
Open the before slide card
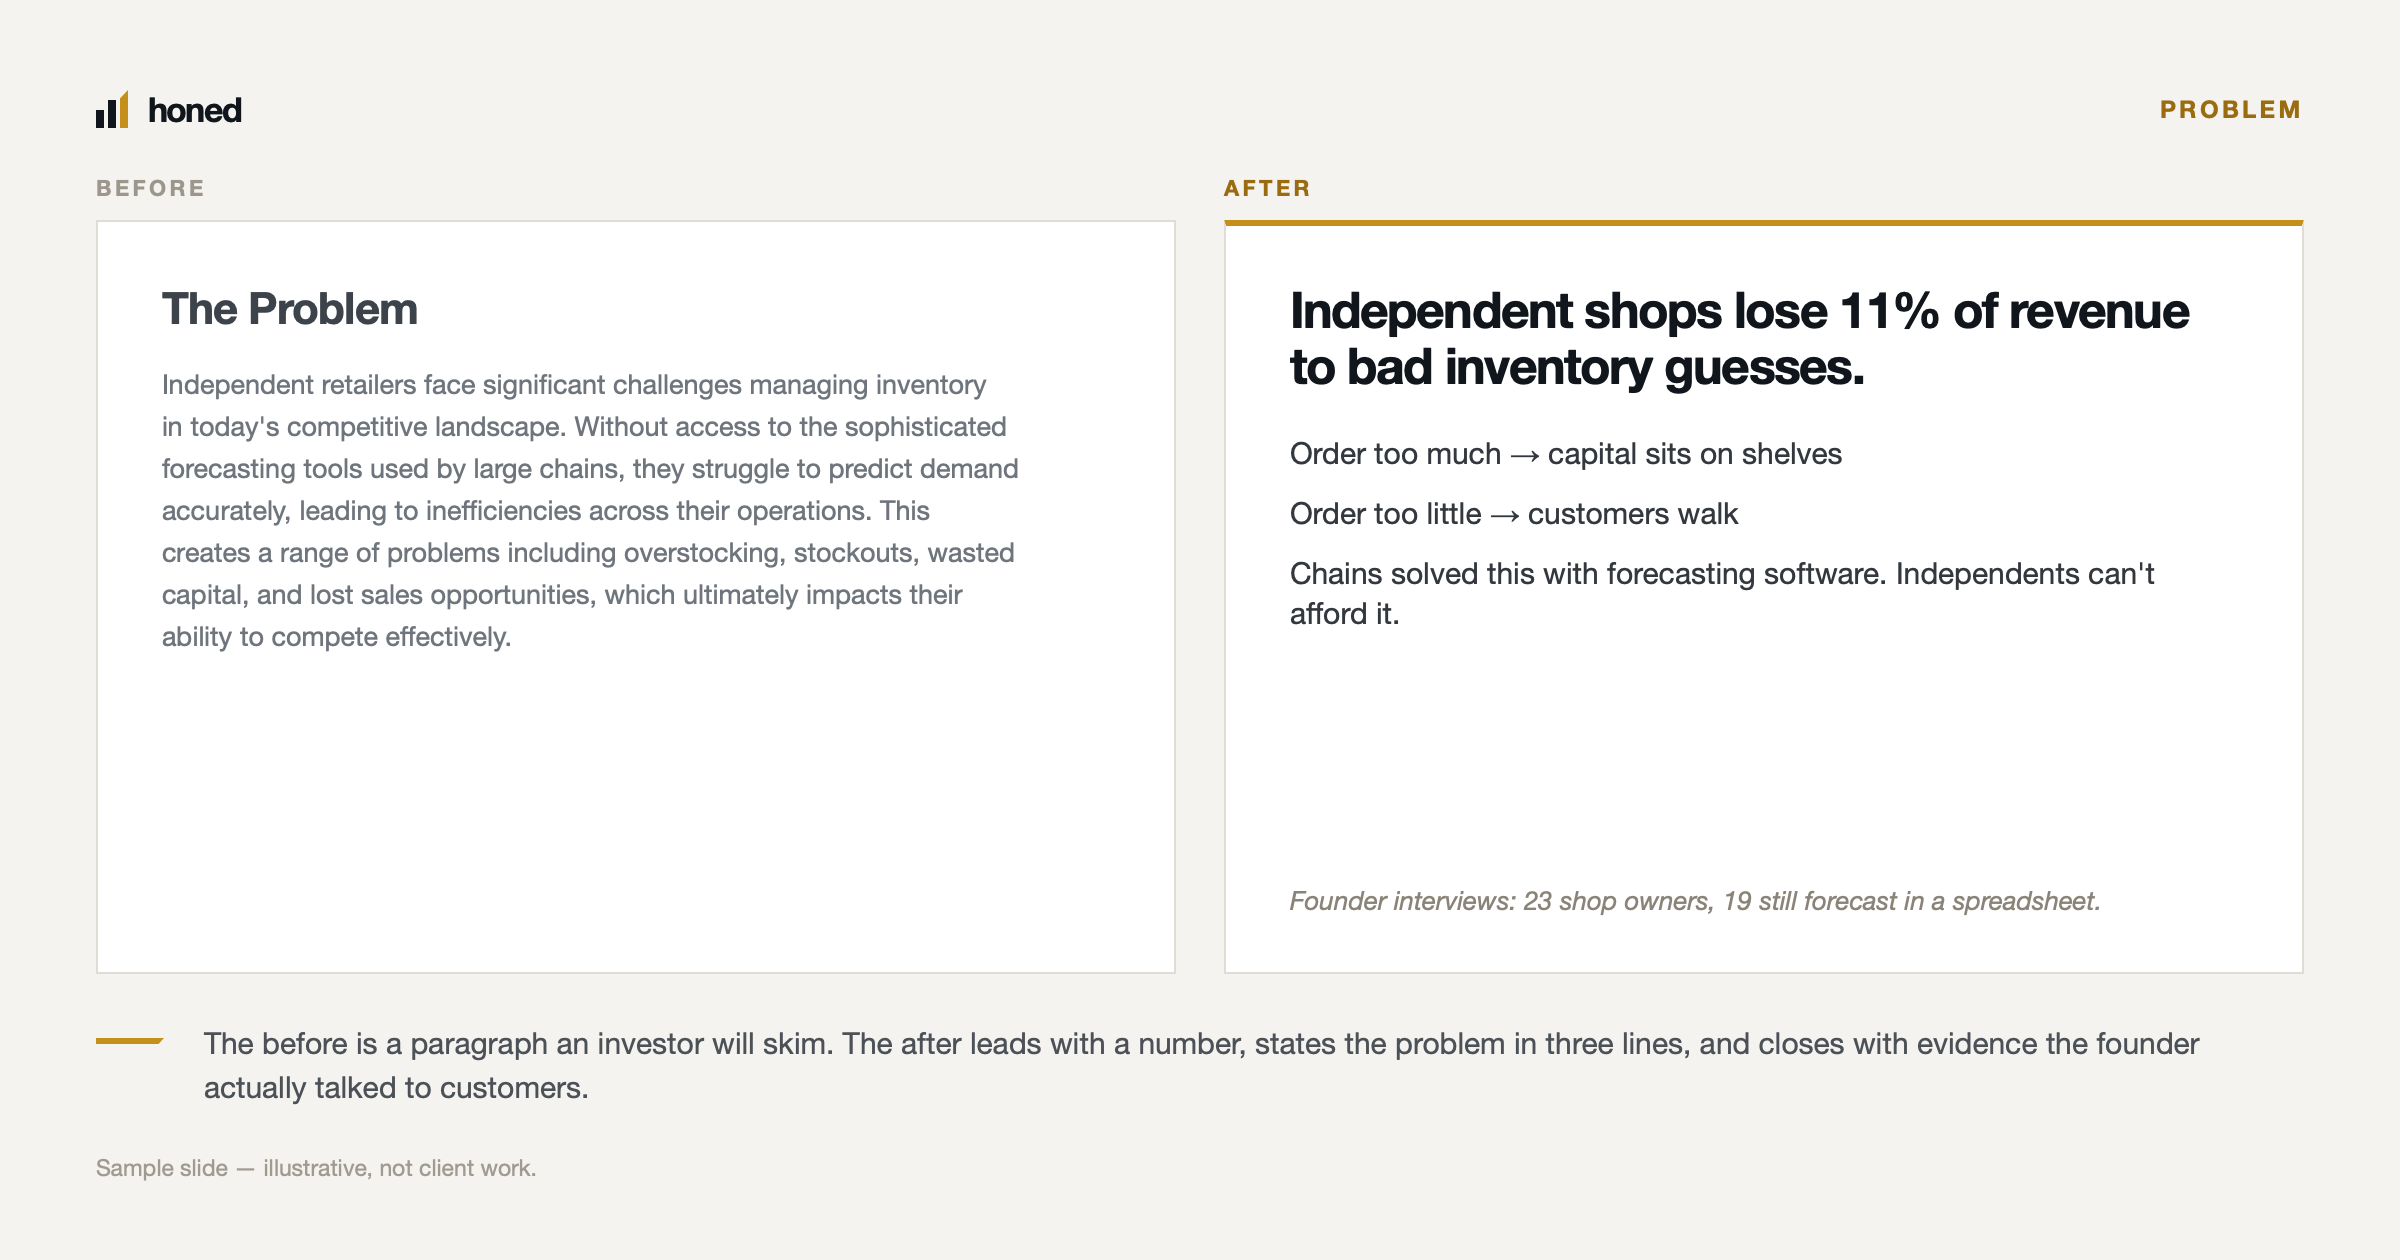pos(636,597)
